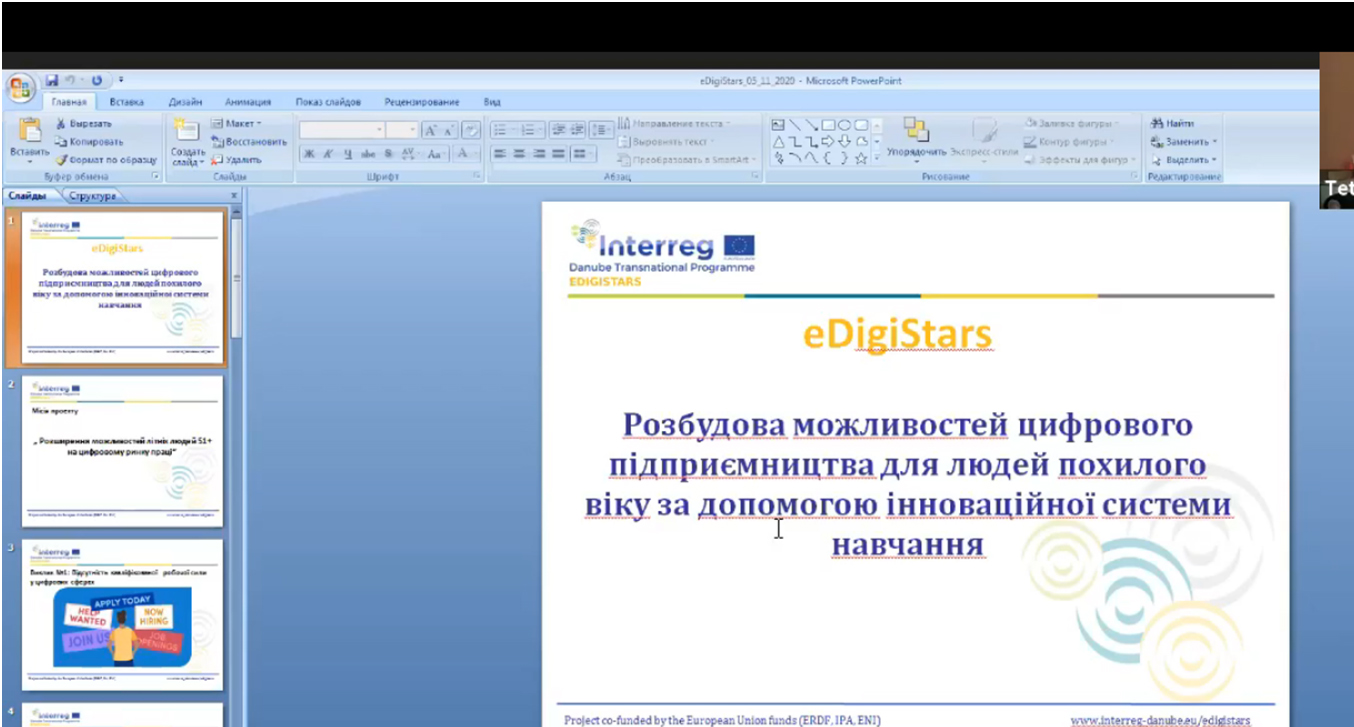The width and height of the screenshot is (1354, 727).
Task: Switch to the Вставка ribbon tab
Action: coord(126,102)
